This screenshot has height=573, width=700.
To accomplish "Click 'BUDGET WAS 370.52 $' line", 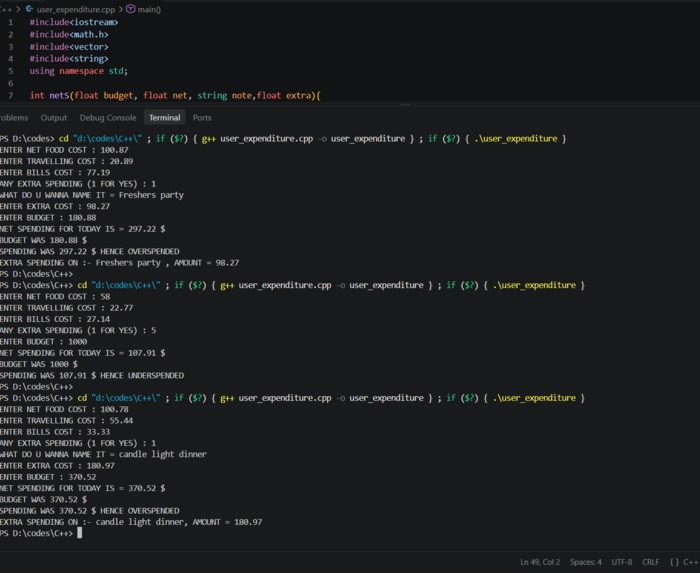I will (x=43, y=499).
